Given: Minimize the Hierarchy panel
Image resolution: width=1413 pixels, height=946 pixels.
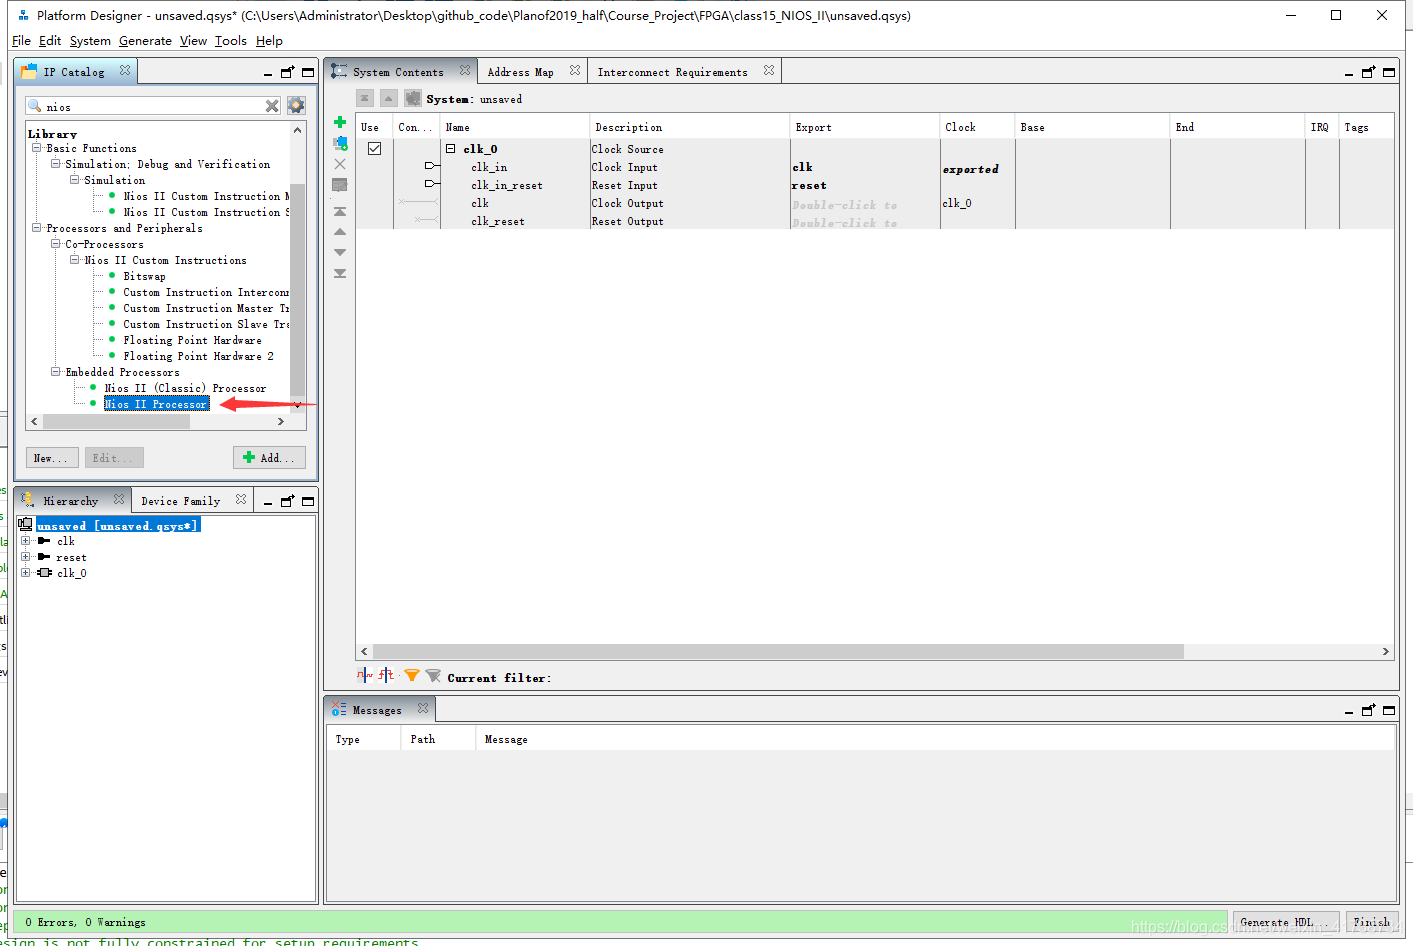Looking at the screenshot, I should pyautogui.click(x=268, y=502).
